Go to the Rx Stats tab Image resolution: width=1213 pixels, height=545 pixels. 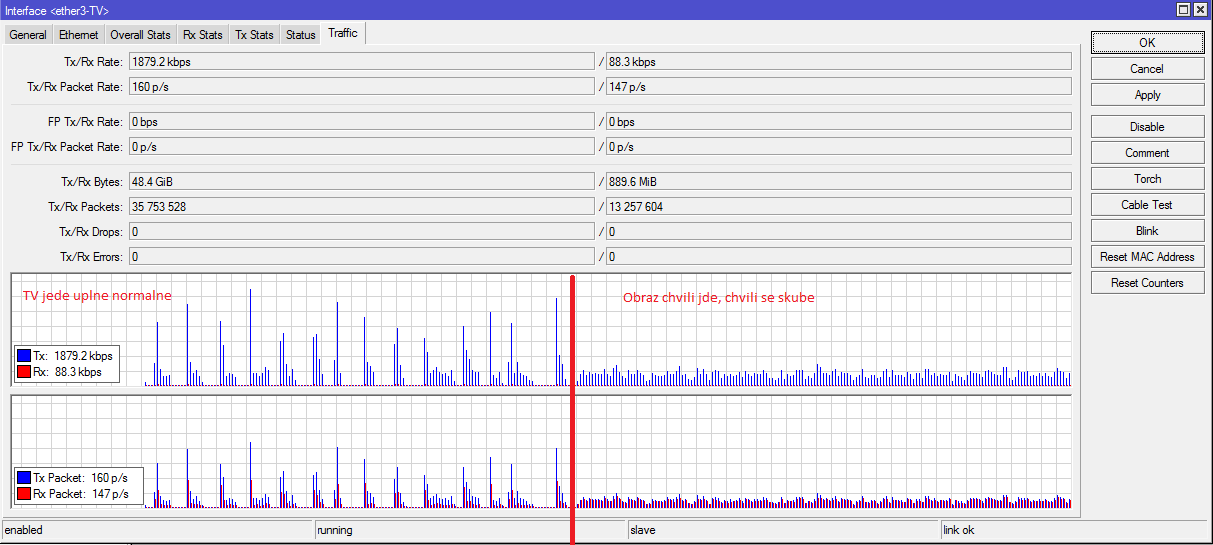coord(203,35)
